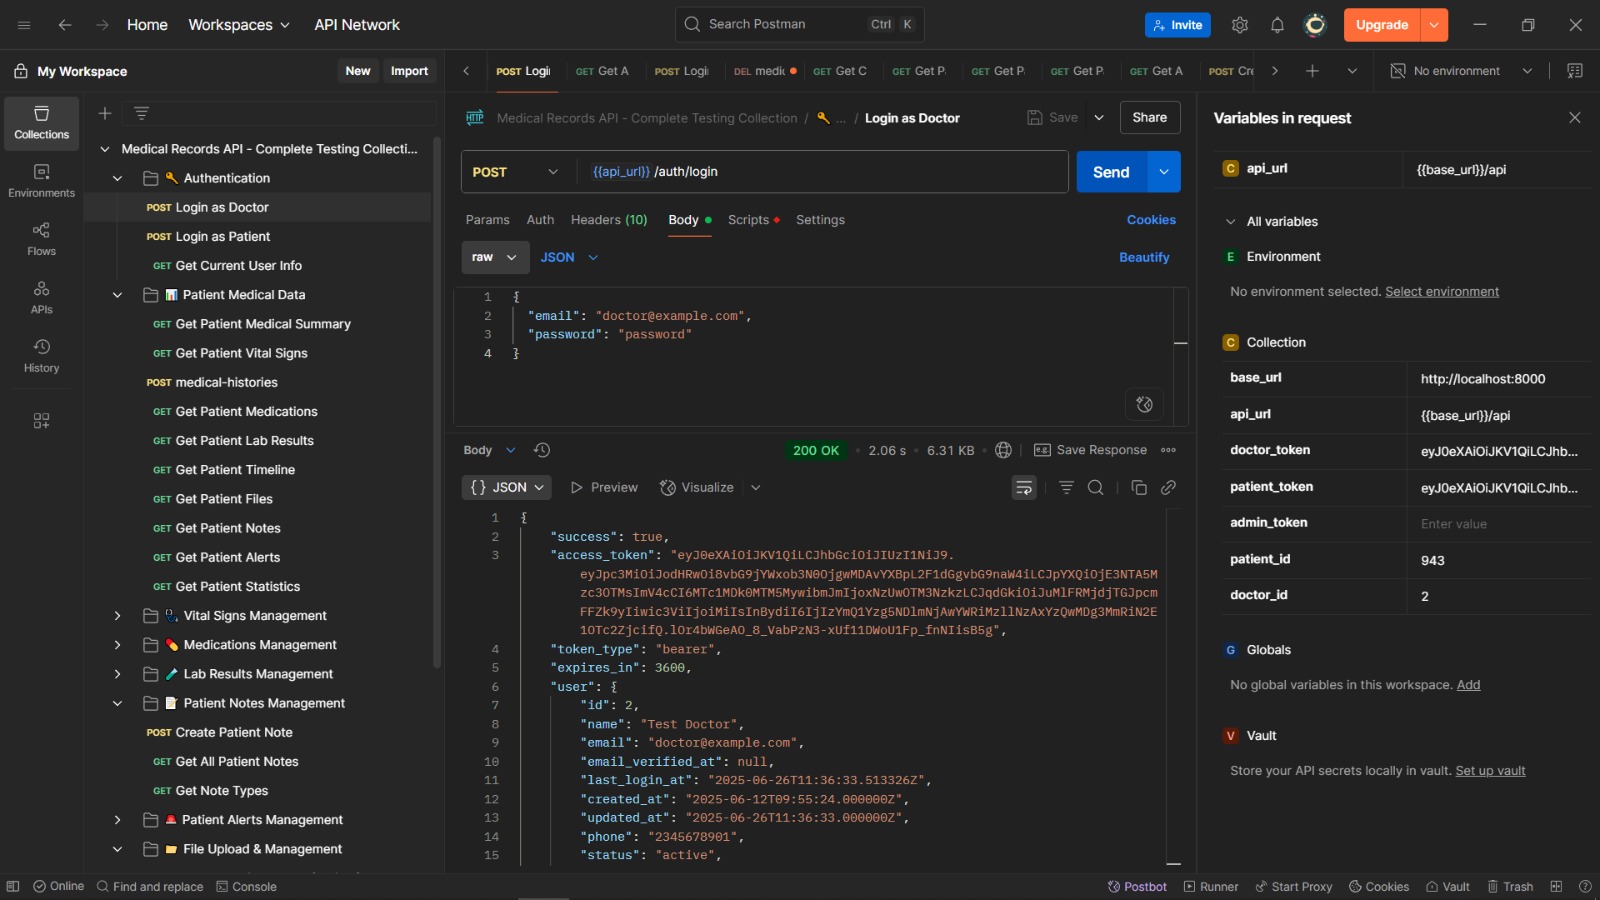Go back with the back arrow

(65, 25)
